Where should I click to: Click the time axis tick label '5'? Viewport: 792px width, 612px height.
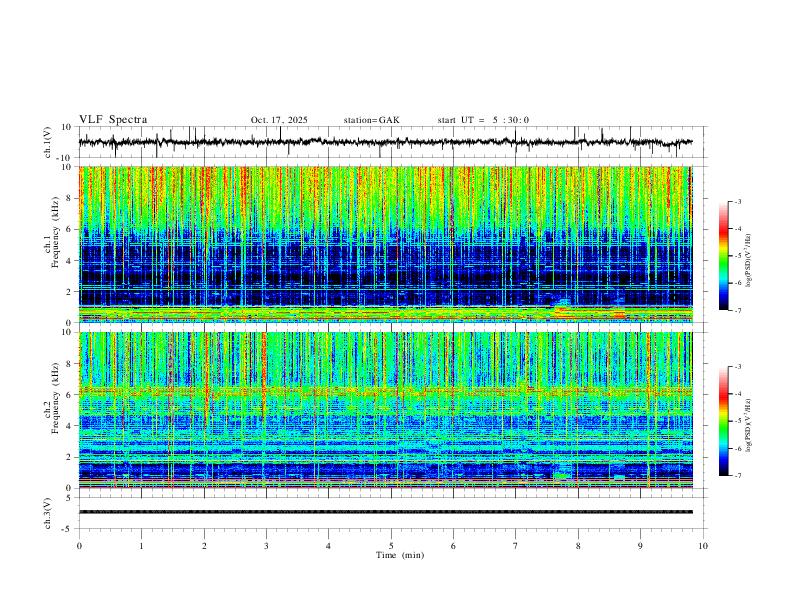(391, 546)
